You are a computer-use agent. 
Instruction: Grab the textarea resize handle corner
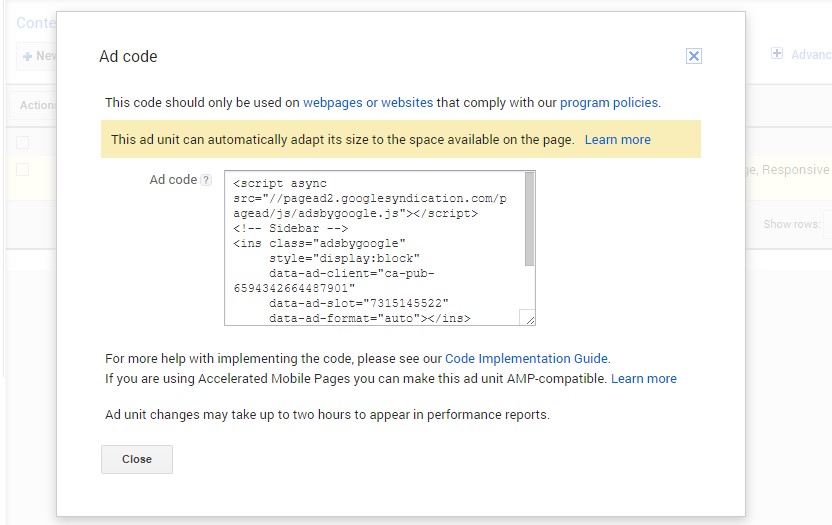click(x=529, y=319)
